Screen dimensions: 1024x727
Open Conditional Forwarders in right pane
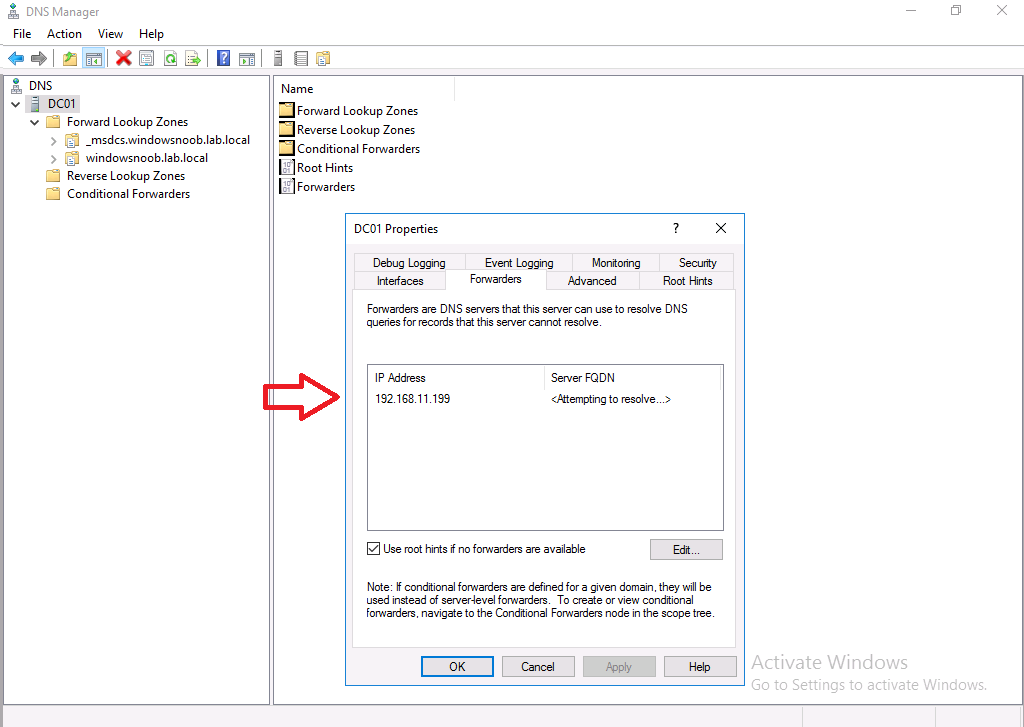[359, 149]
